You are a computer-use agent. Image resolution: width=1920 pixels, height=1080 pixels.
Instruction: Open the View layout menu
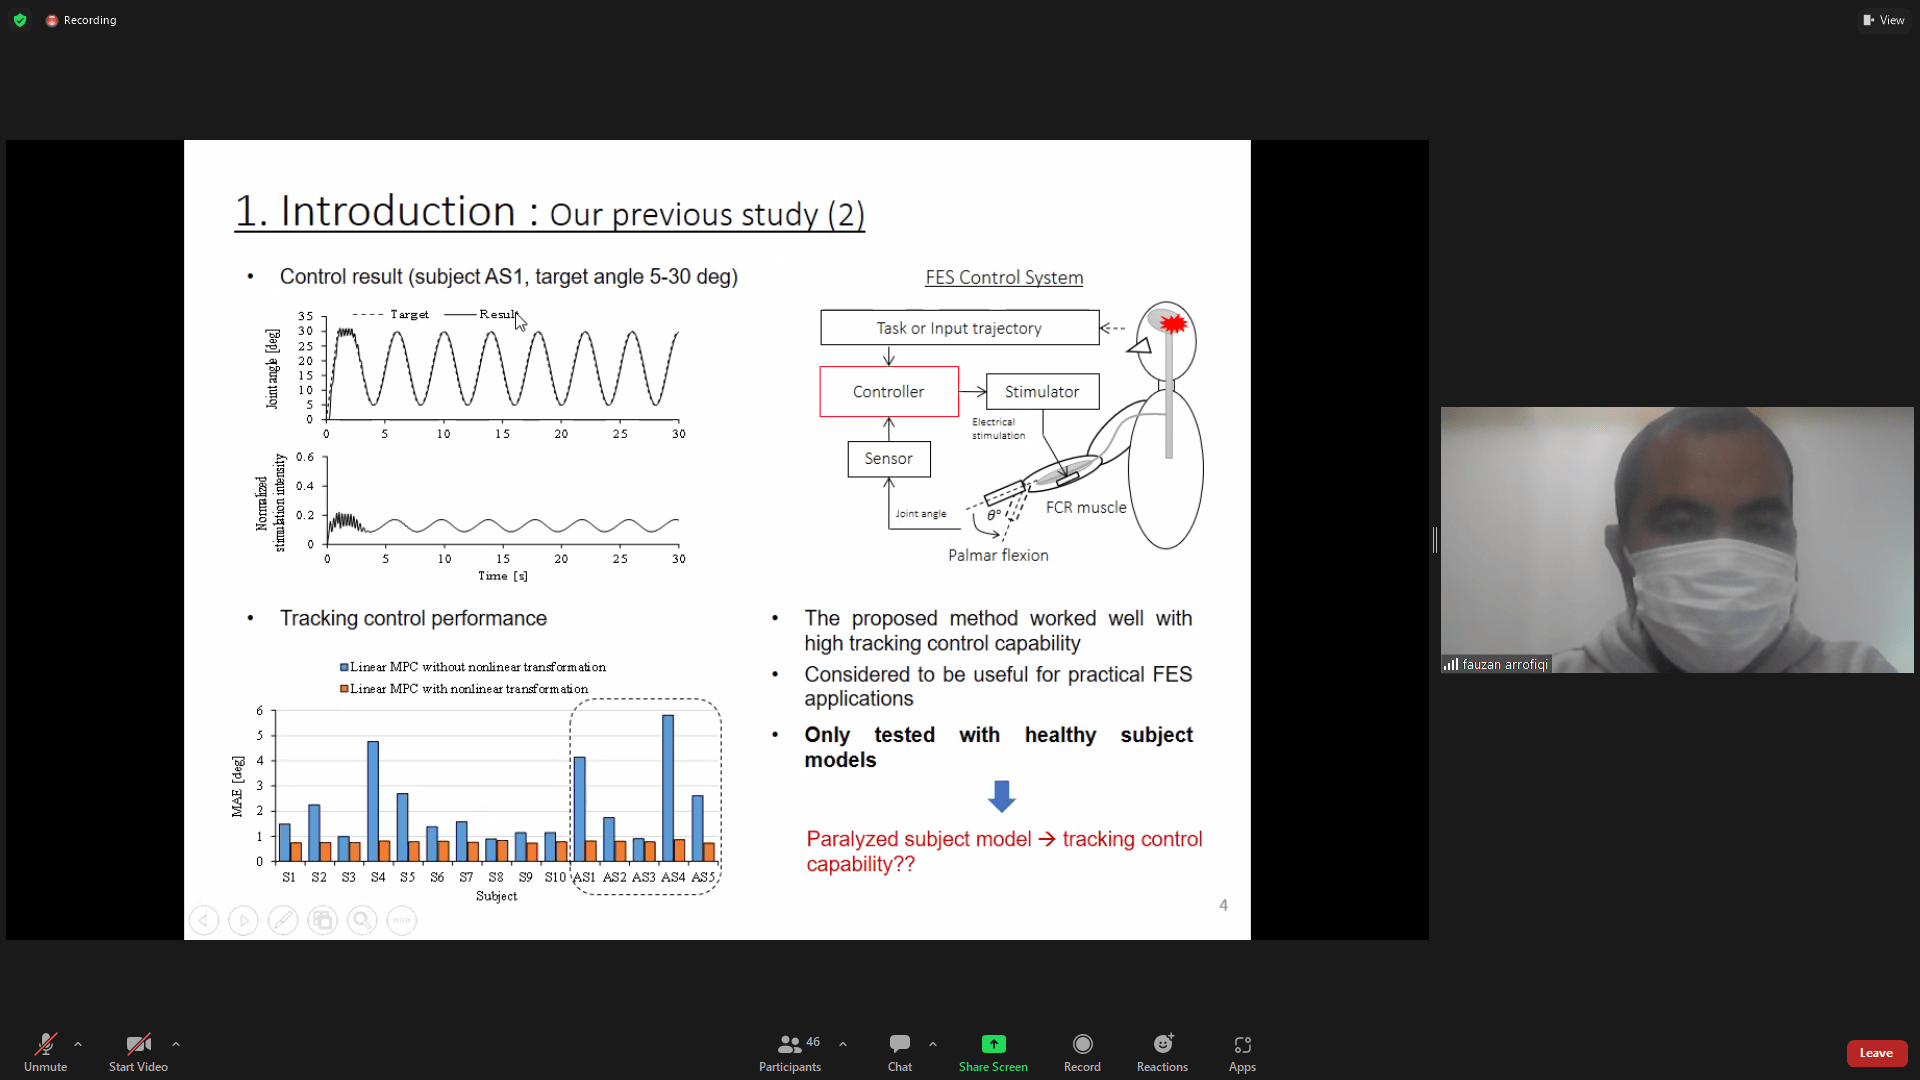[1884, 20]
